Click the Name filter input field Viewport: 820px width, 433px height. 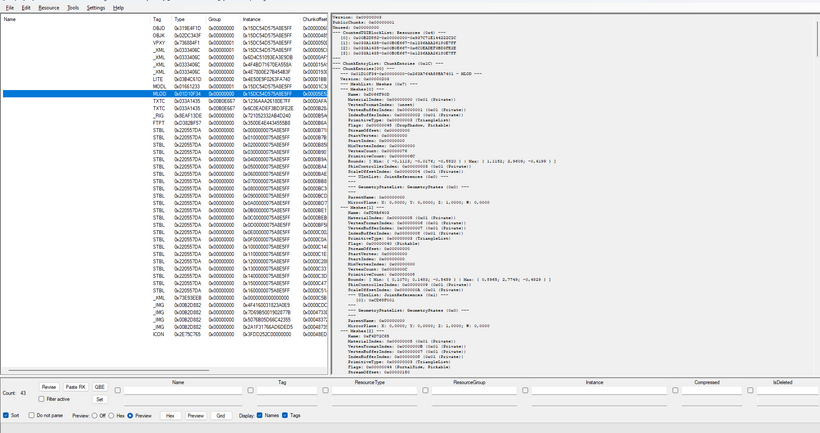[x=183, y=391]
